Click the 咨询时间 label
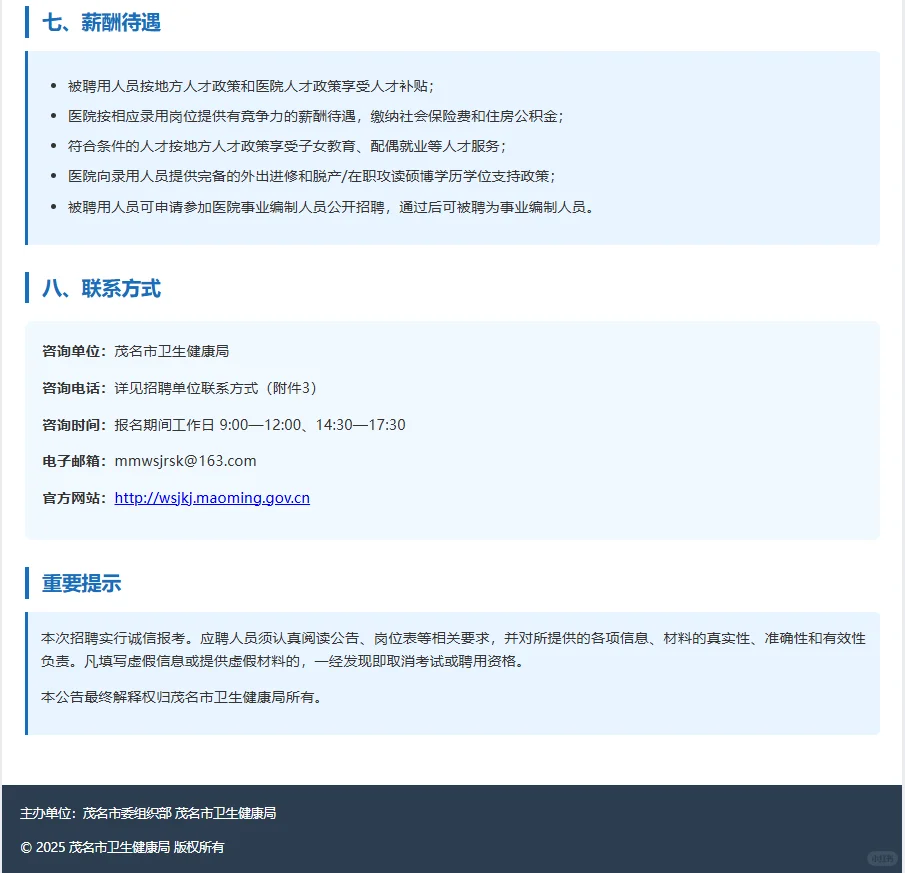 (x=74, y=425)
